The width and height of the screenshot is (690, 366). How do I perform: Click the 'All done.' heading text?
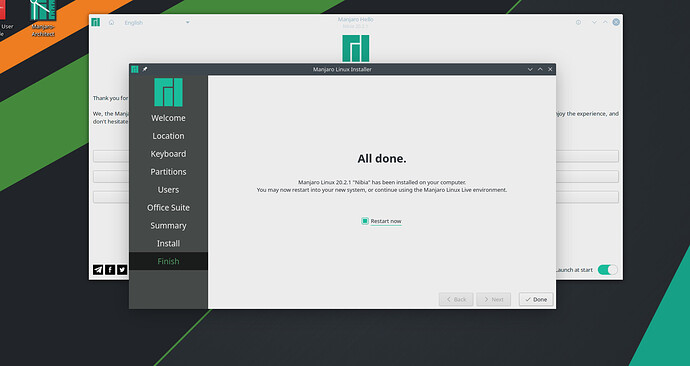point(382,158)
